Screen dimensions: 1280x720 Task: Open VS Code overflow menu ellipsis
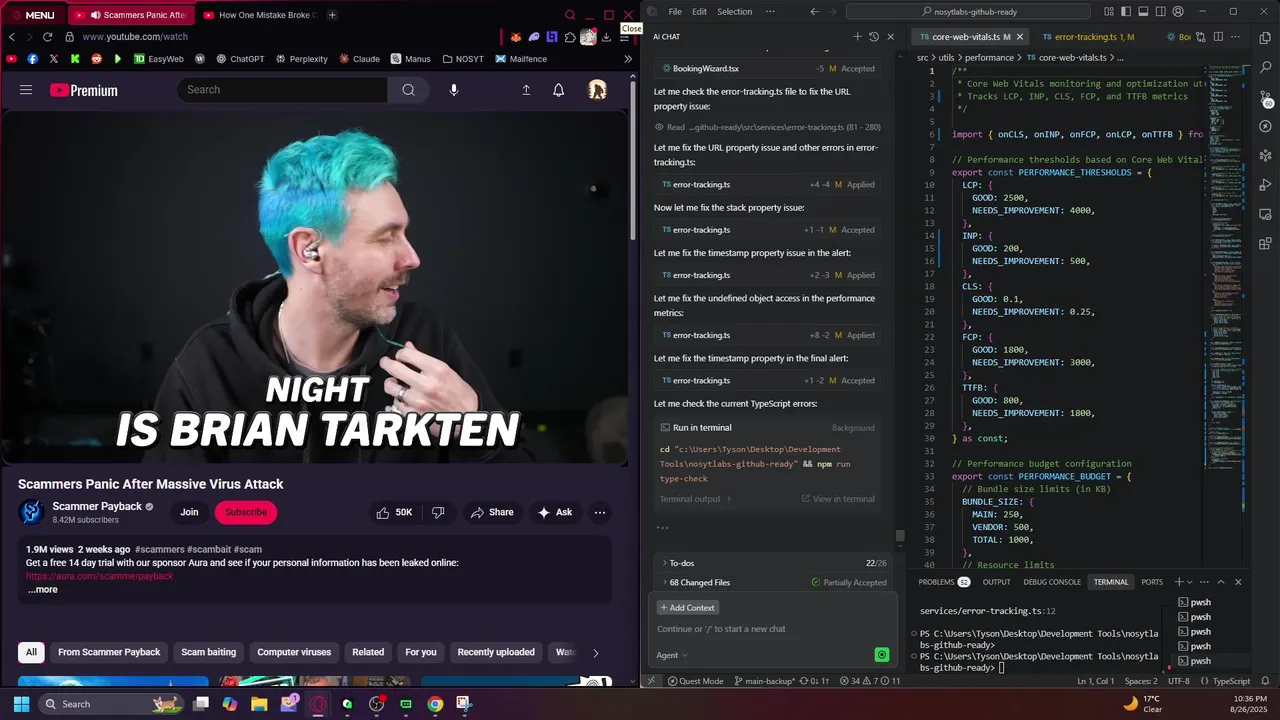[x=770, y=12]
